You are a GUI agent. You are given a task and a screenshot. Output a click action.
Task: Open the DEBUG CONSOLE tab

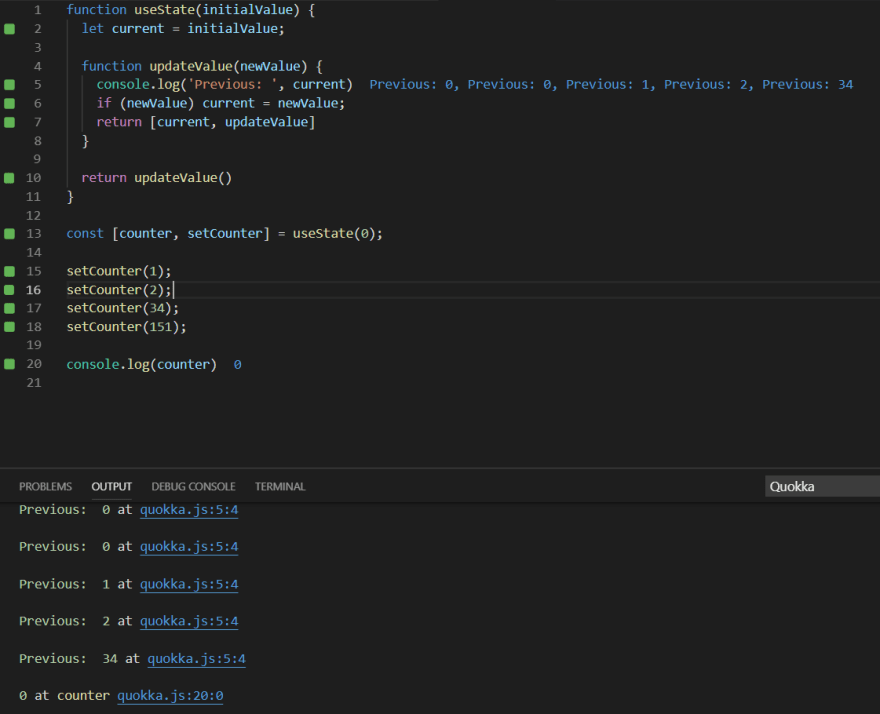(x=193, y=487)
